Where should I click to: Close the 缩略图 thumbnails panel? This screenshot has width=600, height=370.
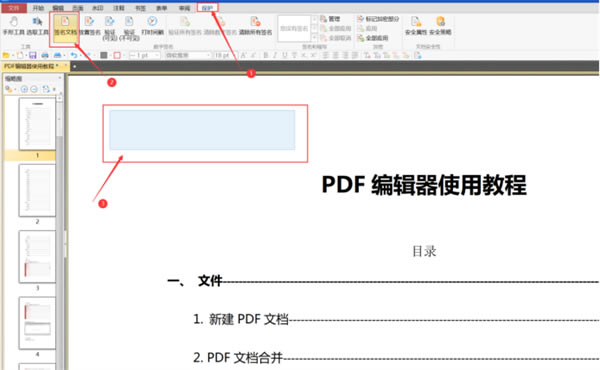point(59,78)
